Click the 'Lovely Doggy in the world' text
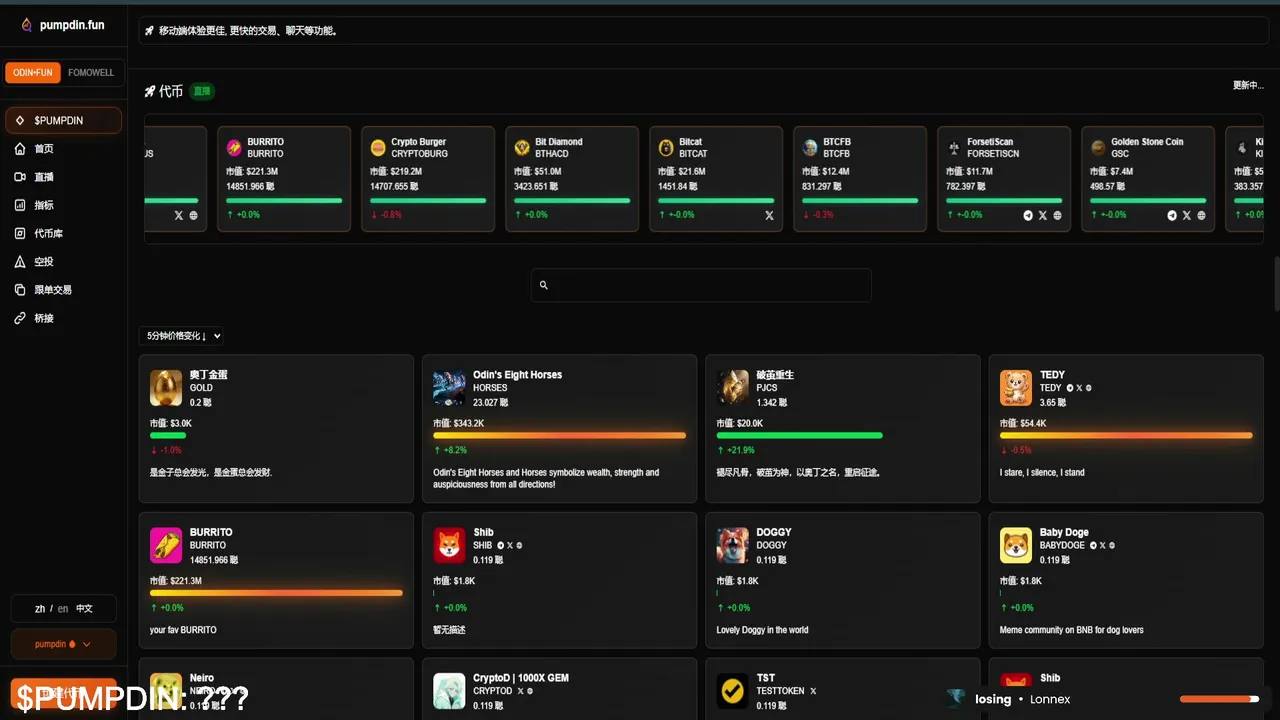1280x720 pixels. [x=762, y=630]
